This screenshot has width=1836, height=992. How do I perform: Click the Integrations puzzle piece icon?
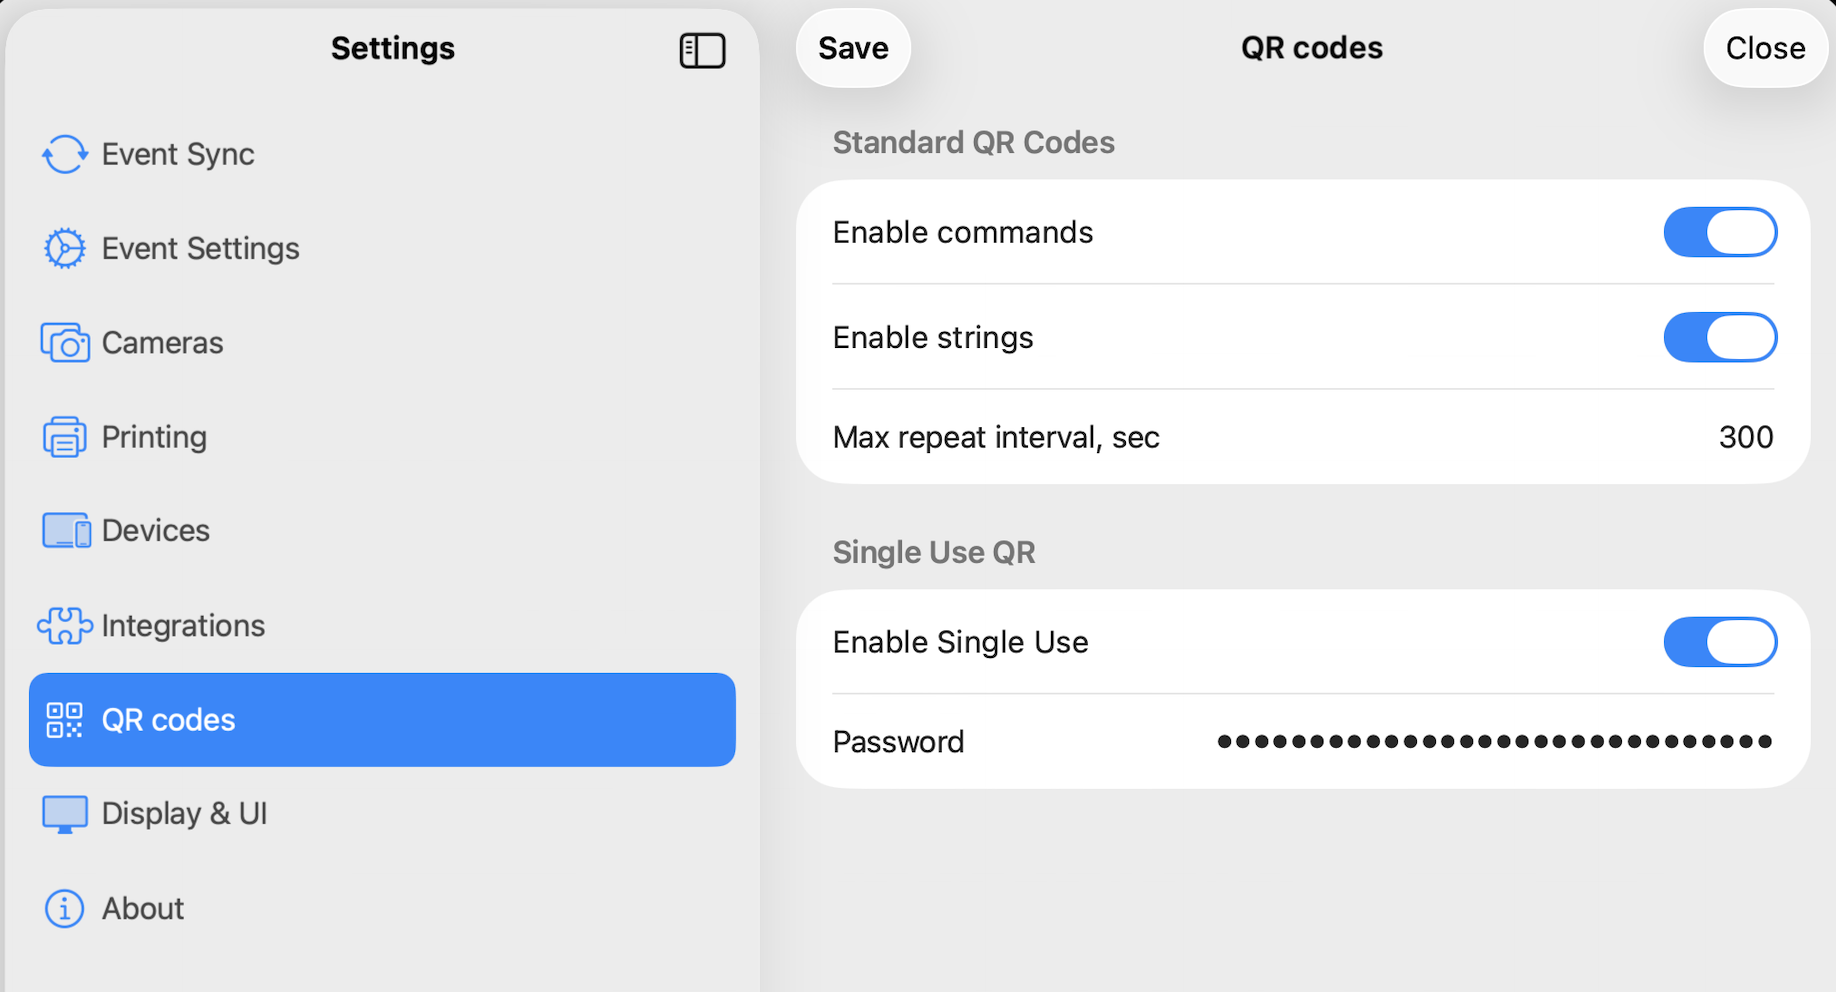coord(65,626)
